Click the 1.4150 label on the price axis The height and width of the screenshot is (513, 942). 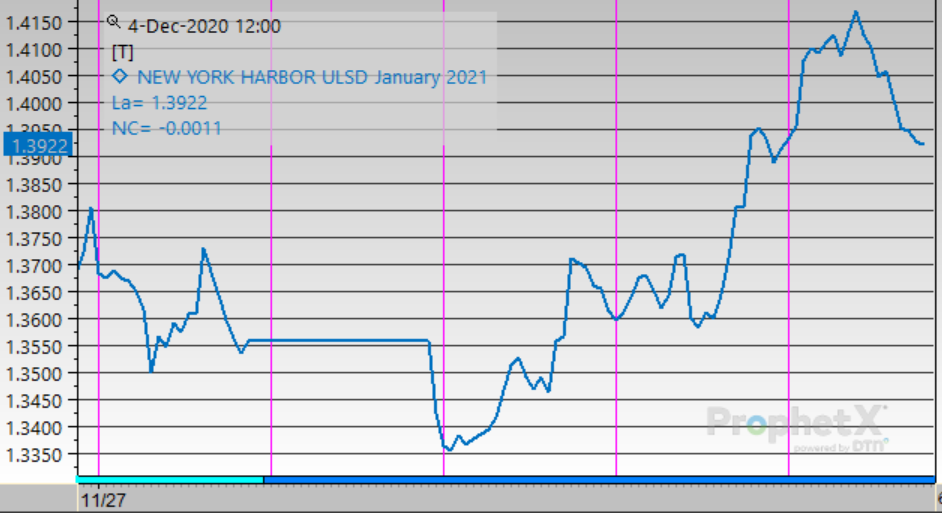pyautogui.click(x=36, y=22)
